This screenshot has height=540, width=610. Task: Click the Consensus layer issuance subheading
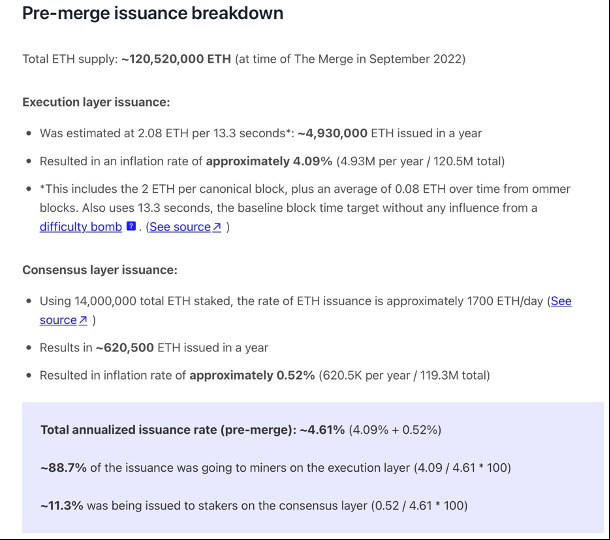[100, 270]
